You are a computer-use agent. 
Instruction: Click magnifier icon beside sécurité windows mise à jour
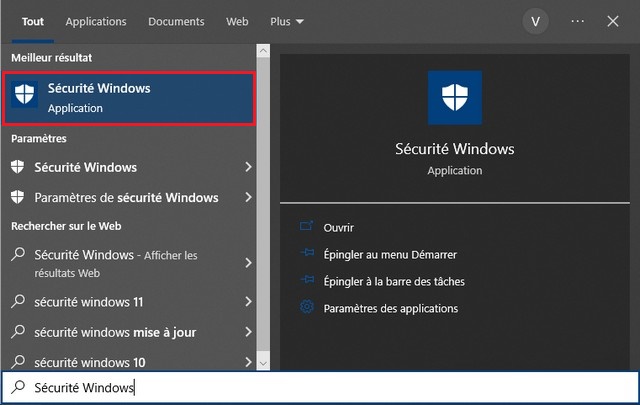point(18,332)
